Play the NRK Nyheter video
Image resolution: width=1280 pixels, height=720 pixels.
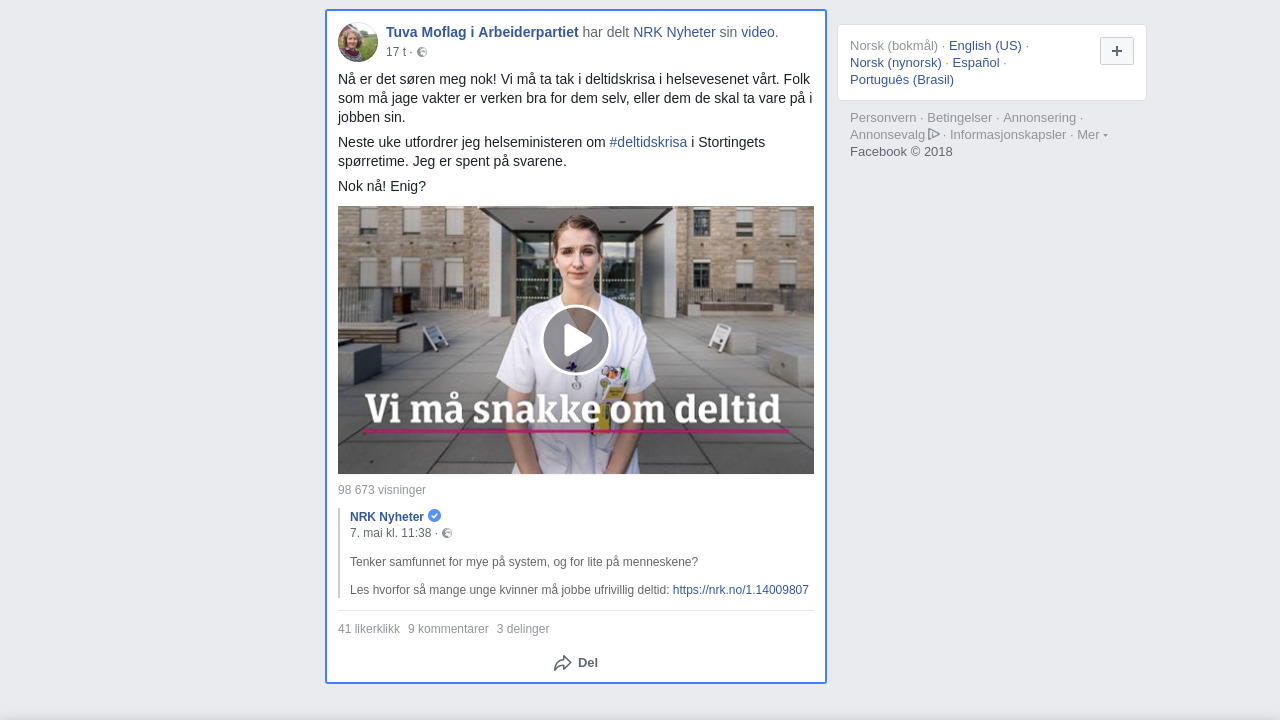click(576, 340)
